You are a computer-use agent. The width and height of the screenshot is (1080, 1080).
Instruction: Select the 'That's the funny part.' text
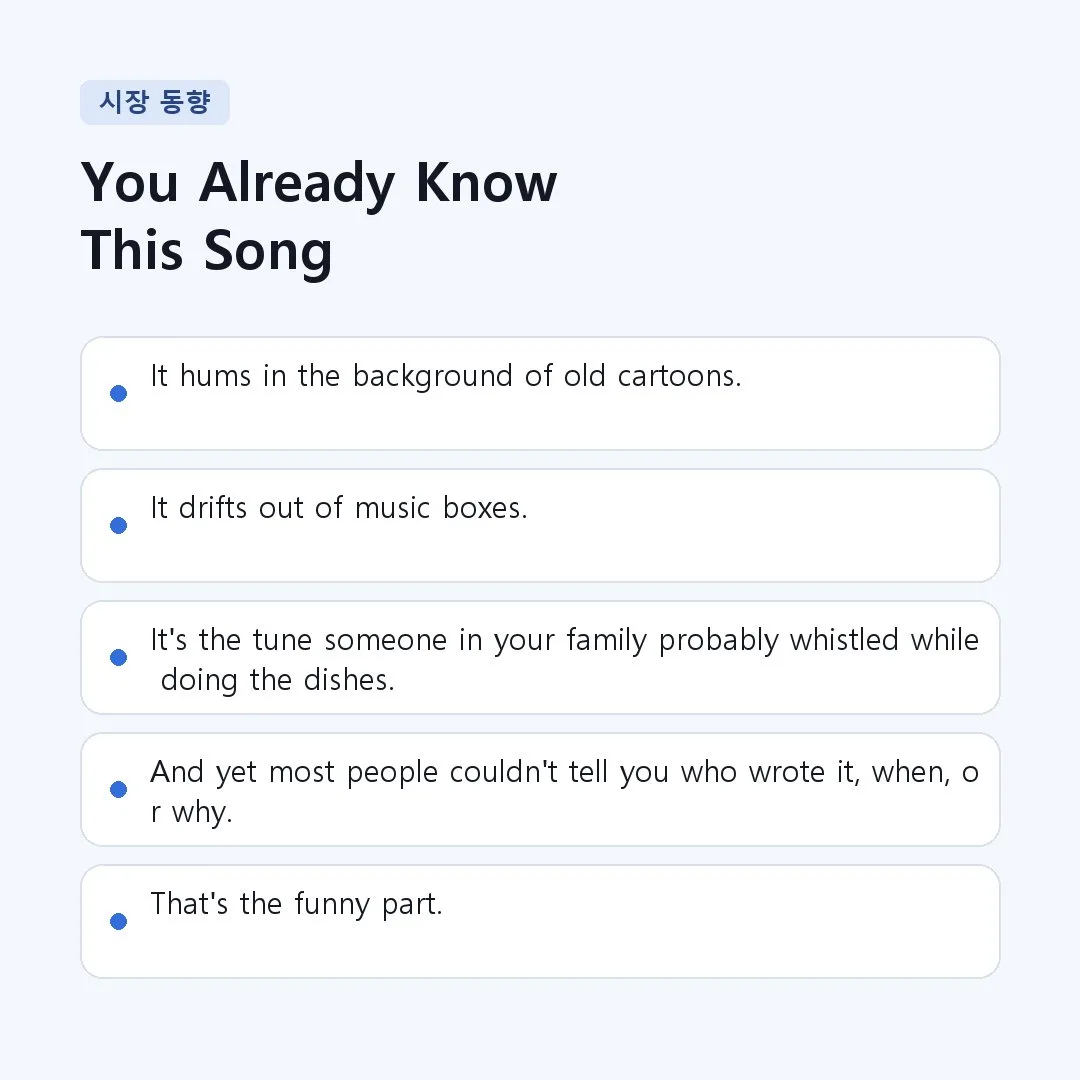[296, 904]
